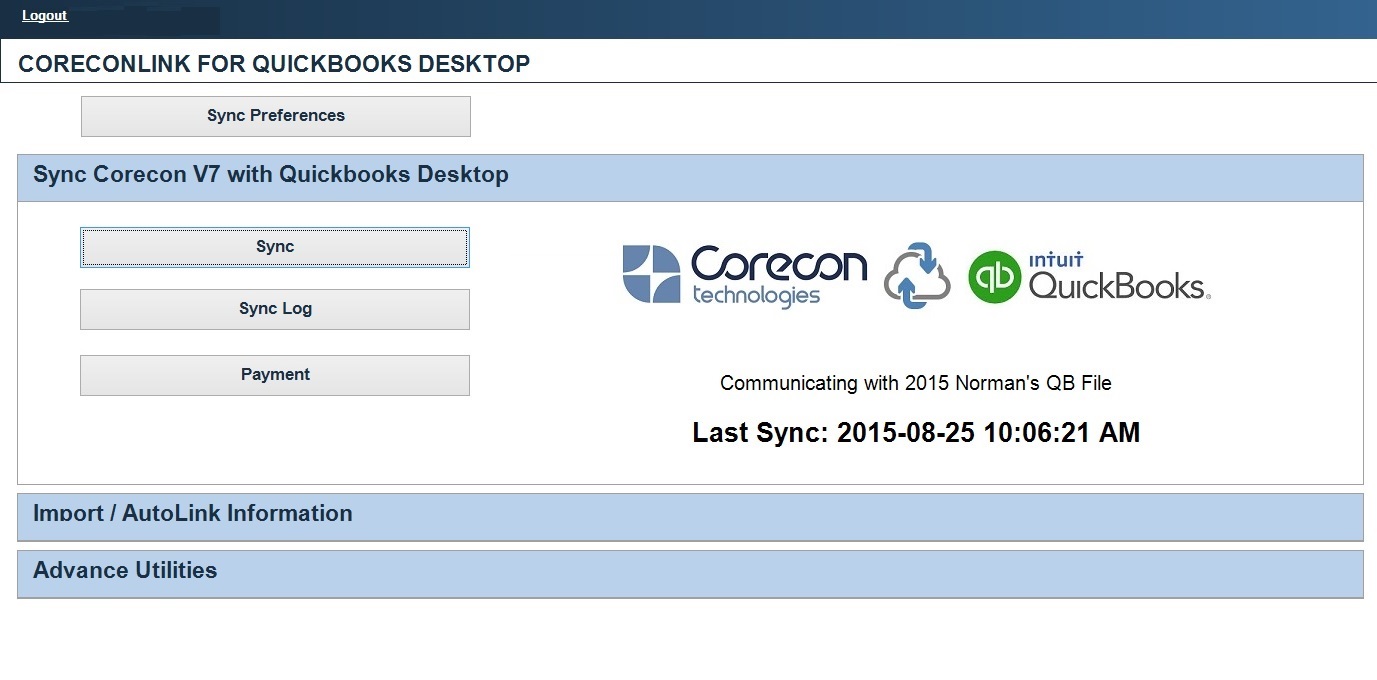Screen dimensions: 1377x680
Task: Select the Last Sync timestamp text
Action: 916,433
